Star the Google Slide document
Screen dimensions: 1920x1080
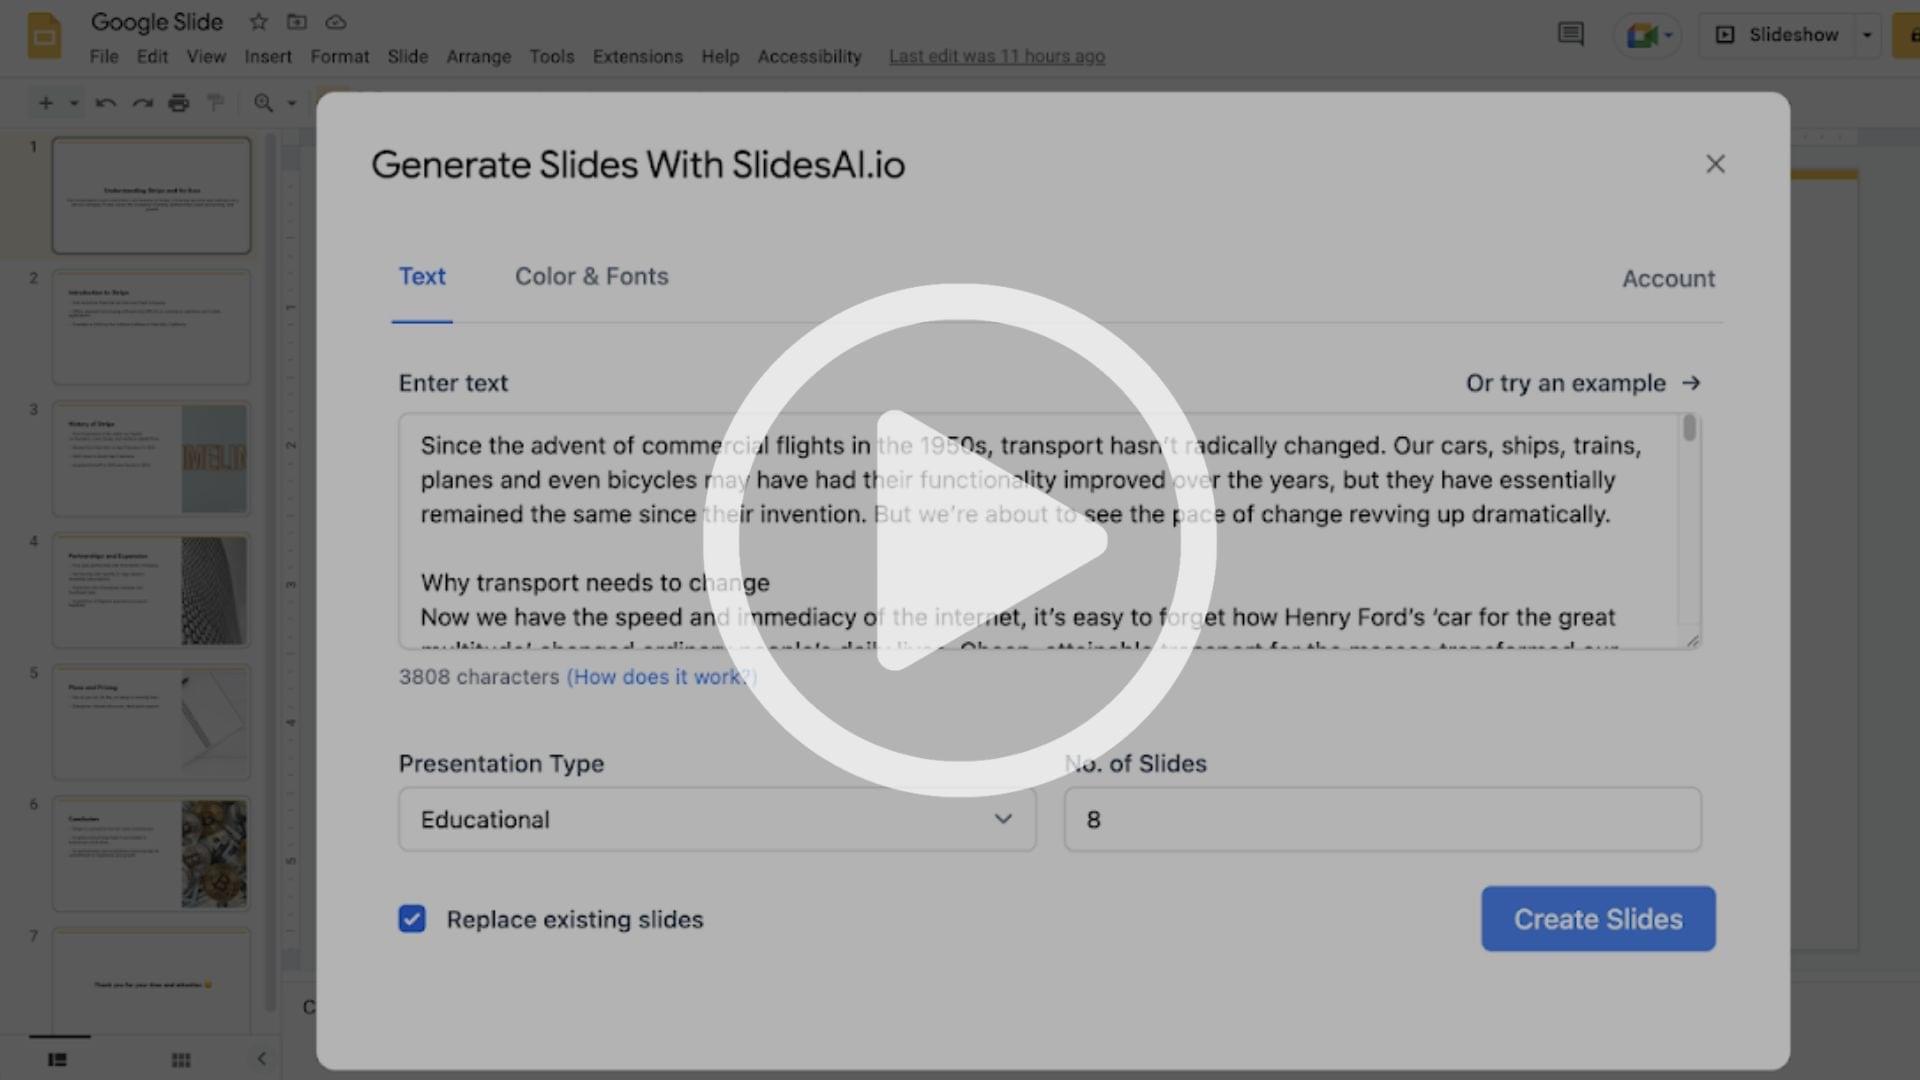tap(259, 21)
